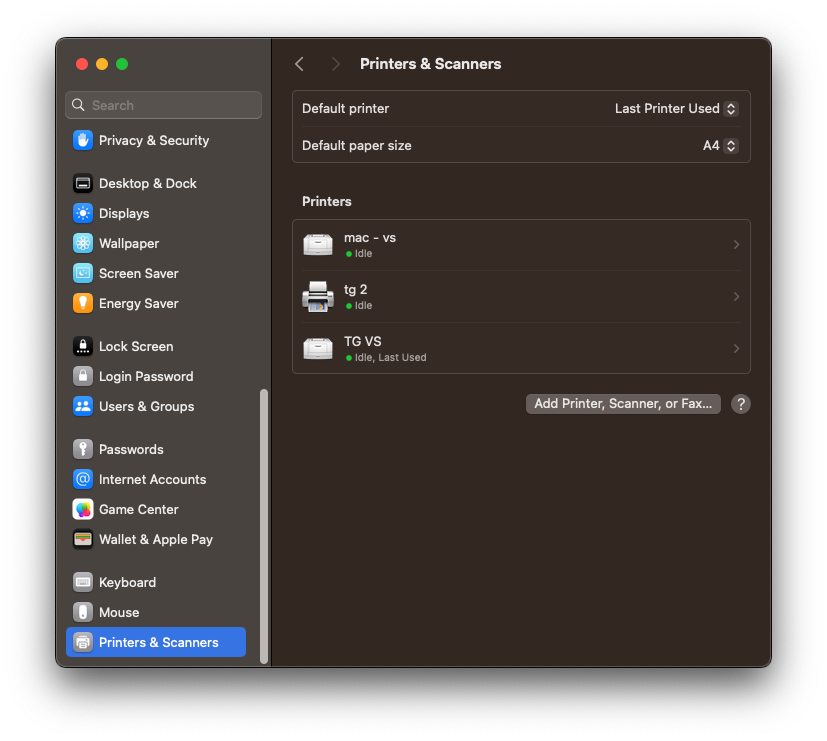Click the Lock Screen icon

[83, 347]
